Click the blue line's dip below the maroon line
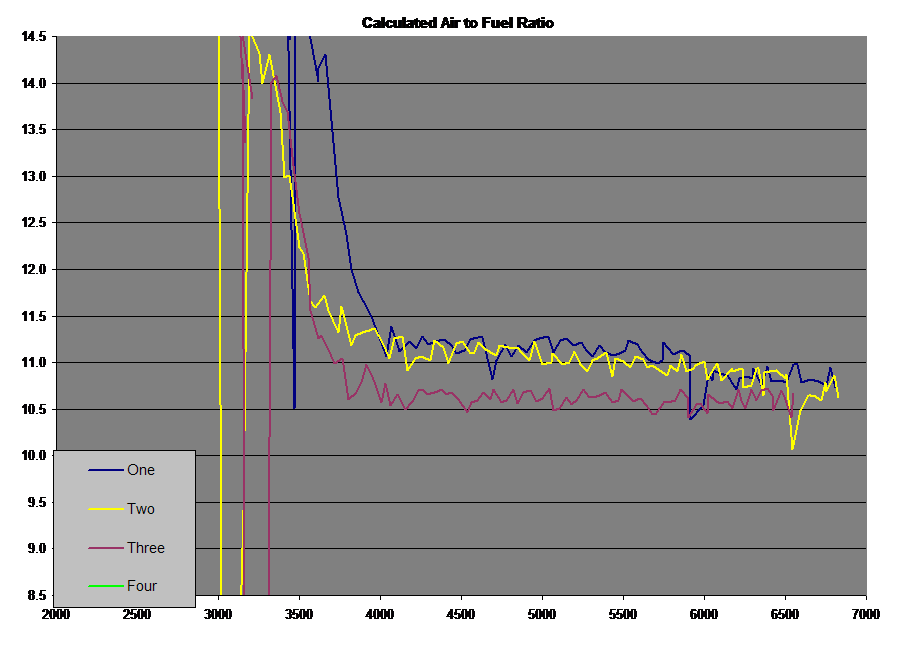 click(690, 418)
